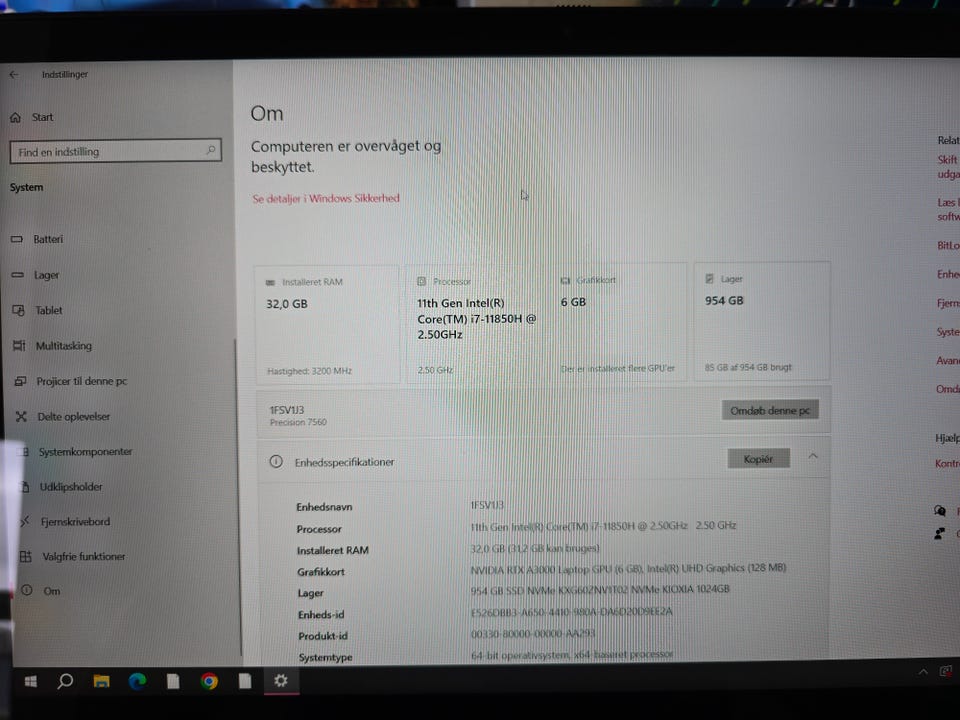Click the Valgfrie funktioner icon

26,557
